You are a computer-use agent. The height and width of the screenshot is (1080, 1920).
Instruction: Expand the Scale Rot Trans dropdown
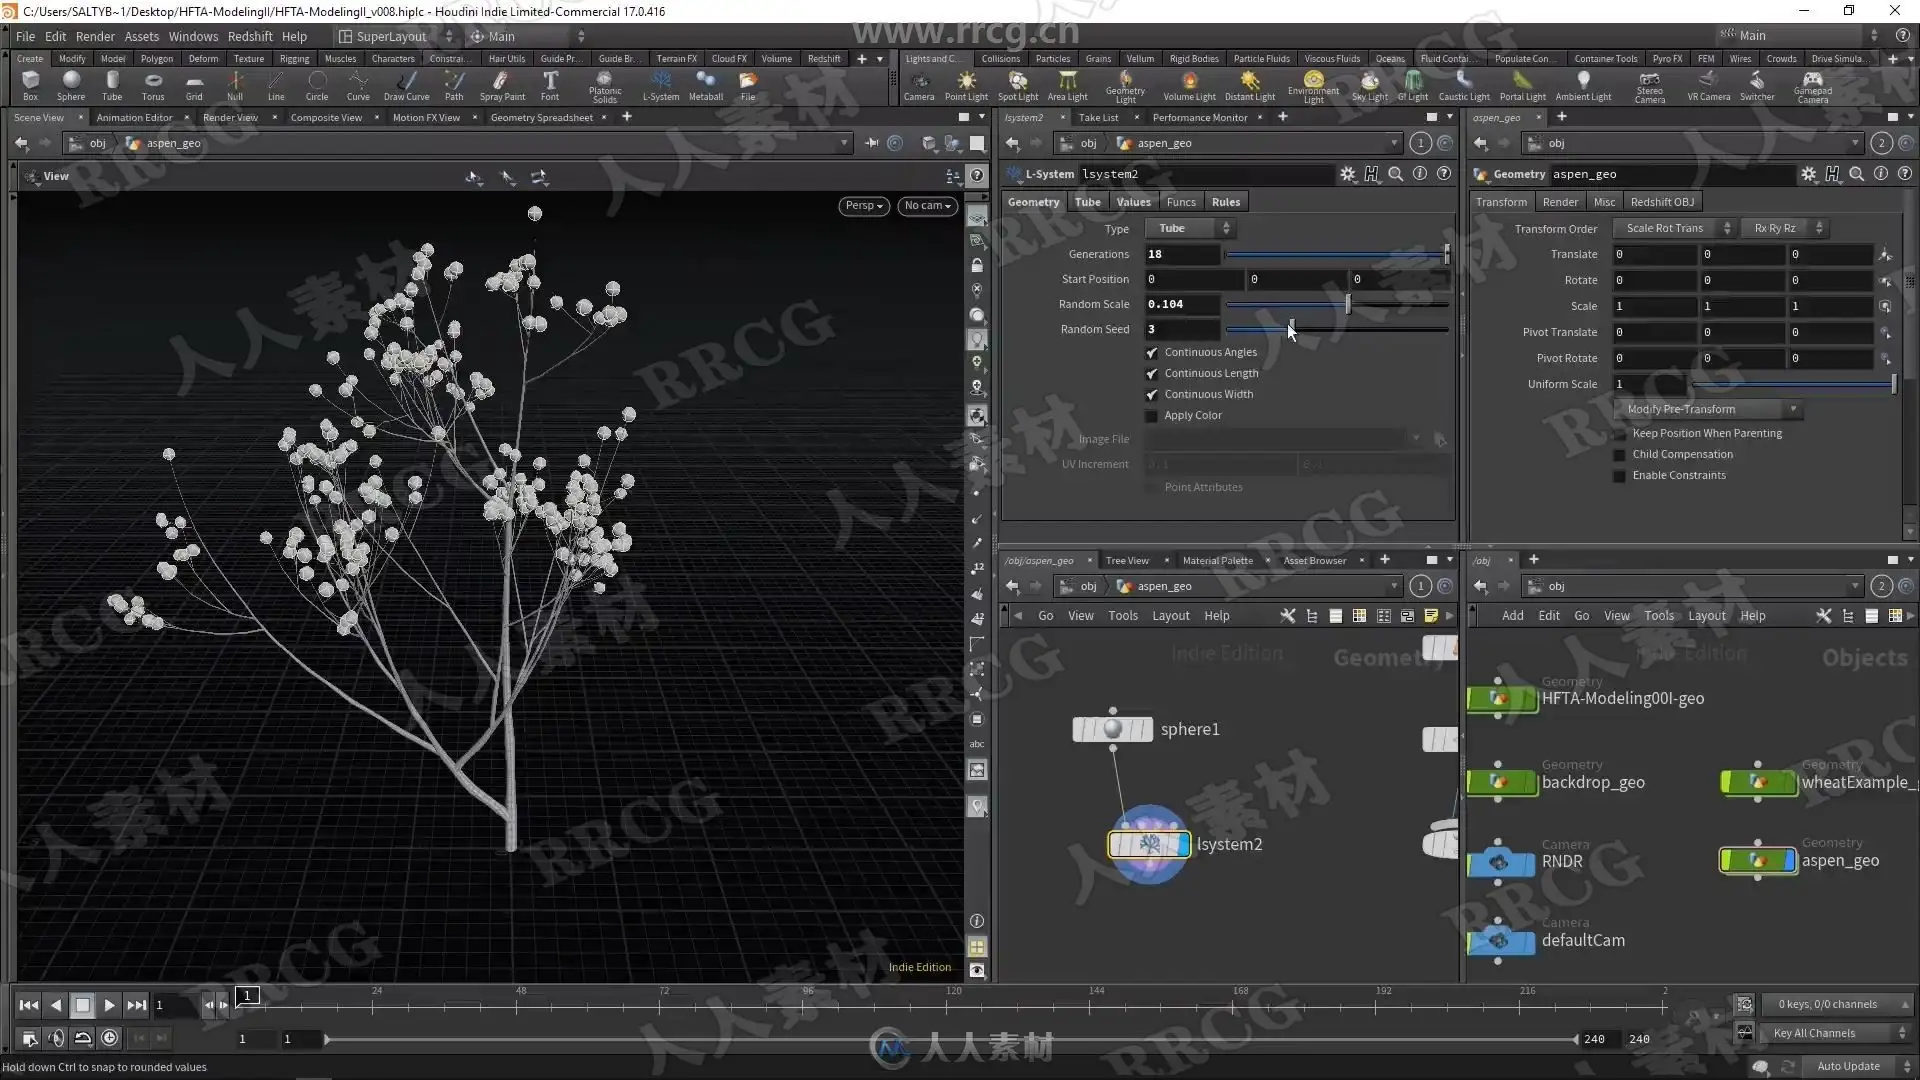pyautogui.click(x=1677, y=229)
